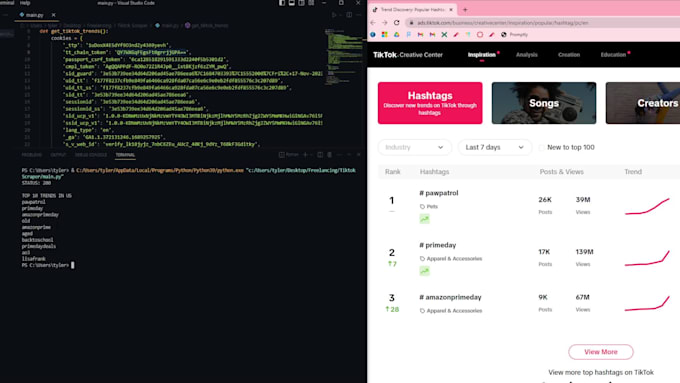The height and width of the screenshot is (383, 680).
Task: Open the red circle bookmark
Action: point(480,35)
